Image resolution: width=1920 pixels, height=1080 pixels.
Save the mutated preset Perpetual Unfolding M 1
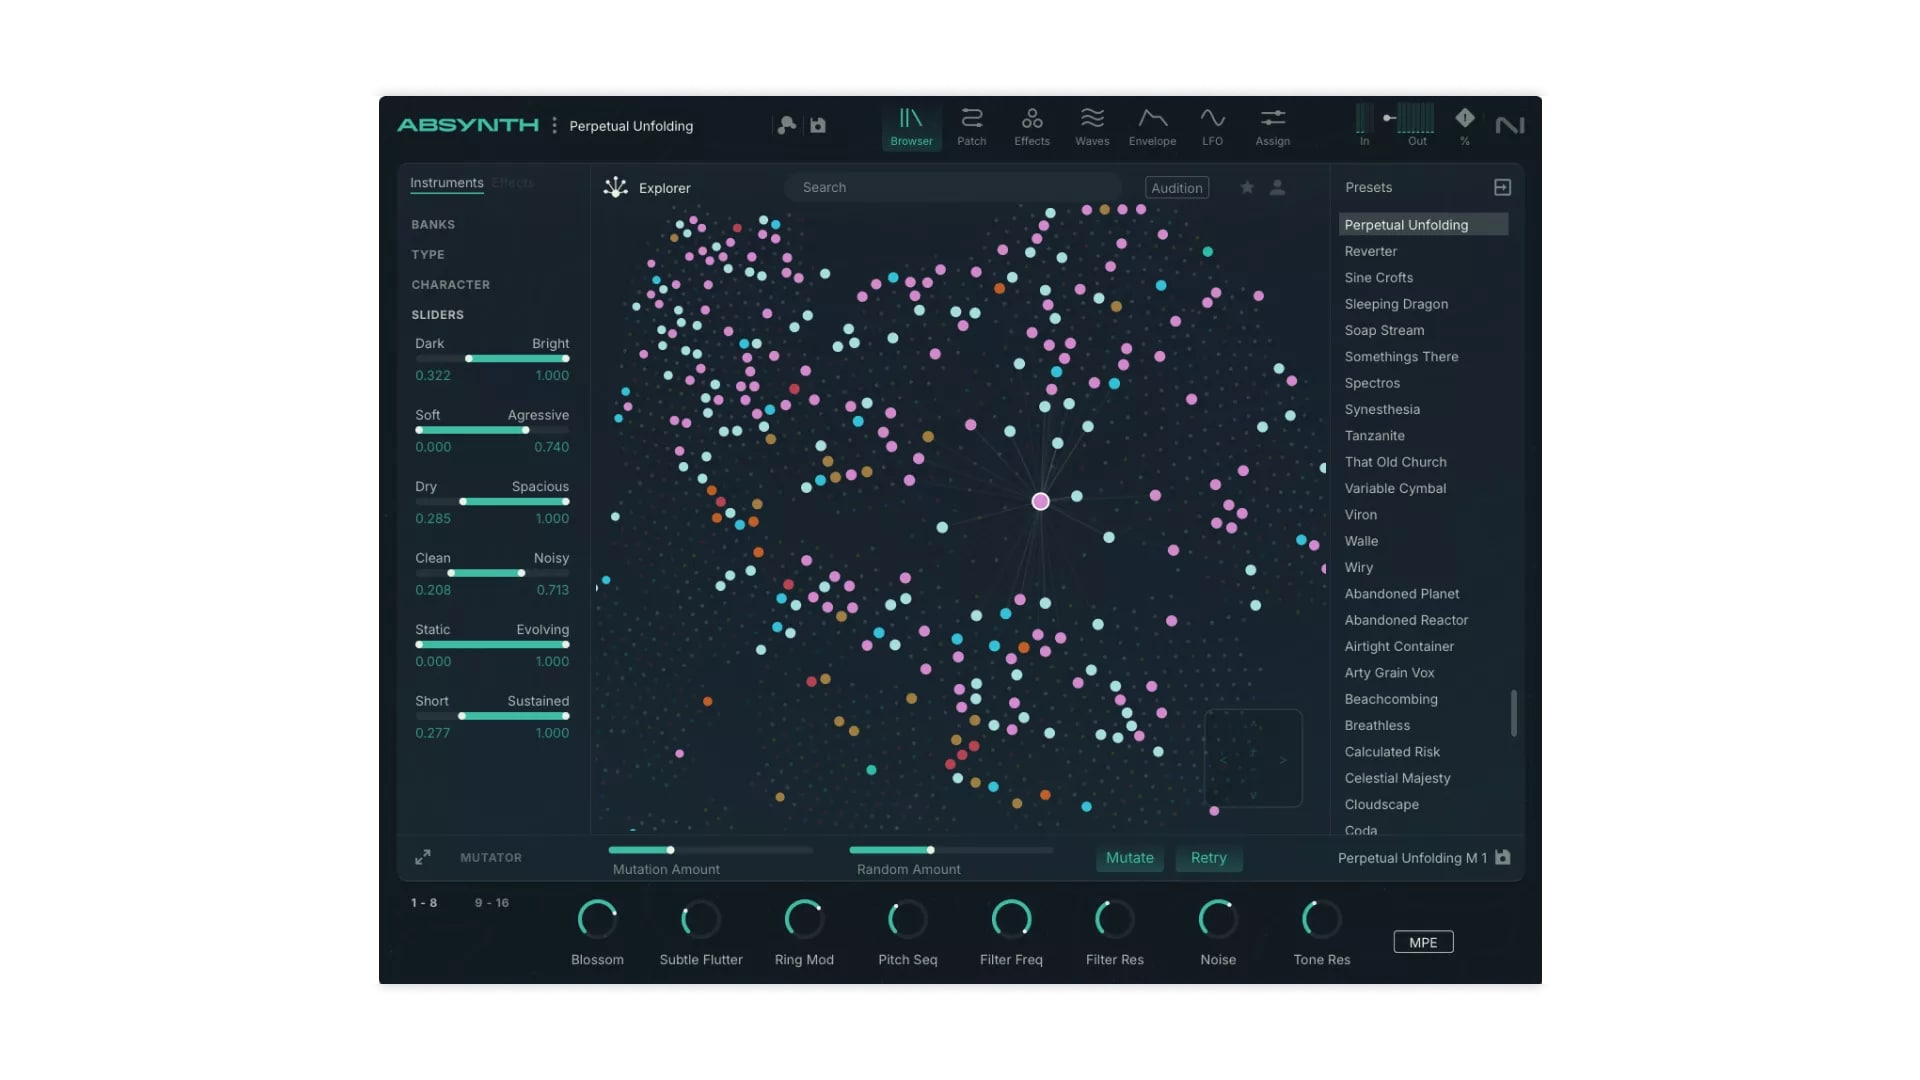[x=1502, y=857]
